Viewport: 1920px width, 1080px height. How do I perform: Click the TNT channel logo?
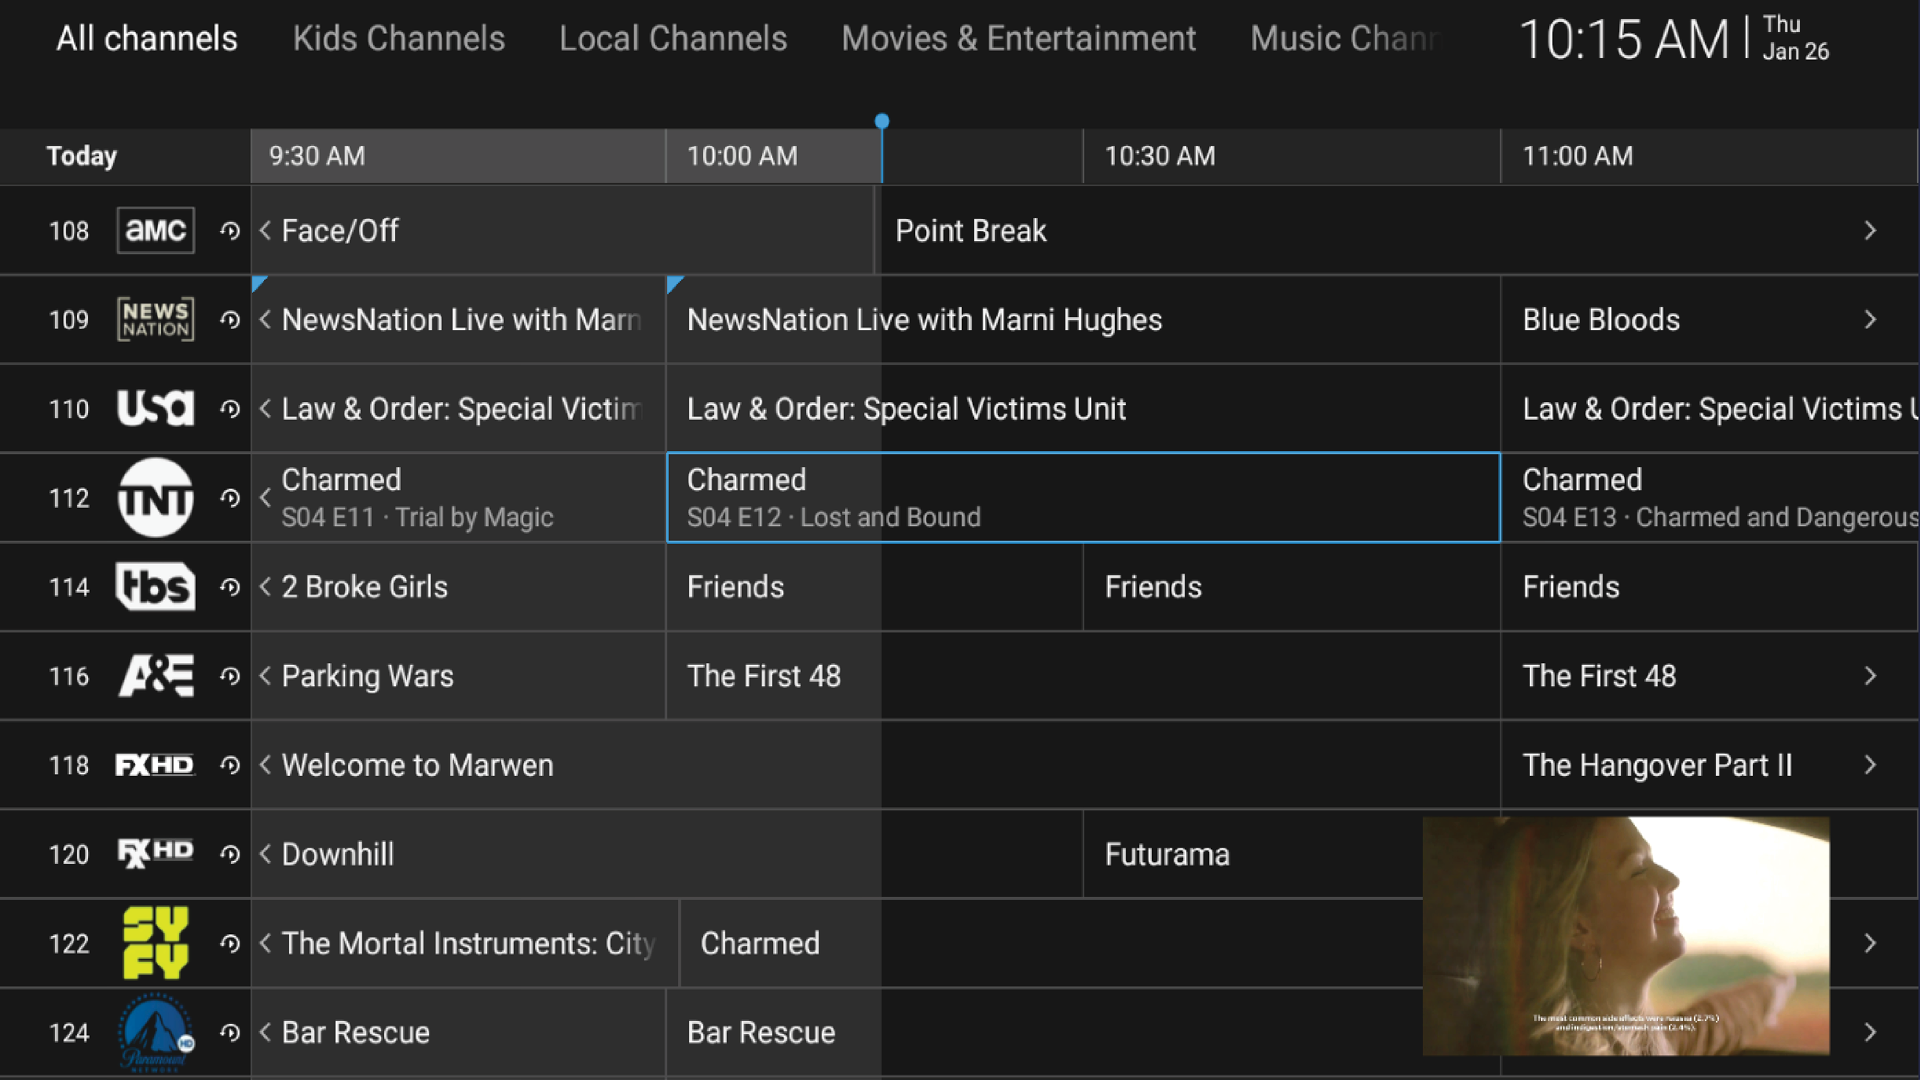point(155,498)
